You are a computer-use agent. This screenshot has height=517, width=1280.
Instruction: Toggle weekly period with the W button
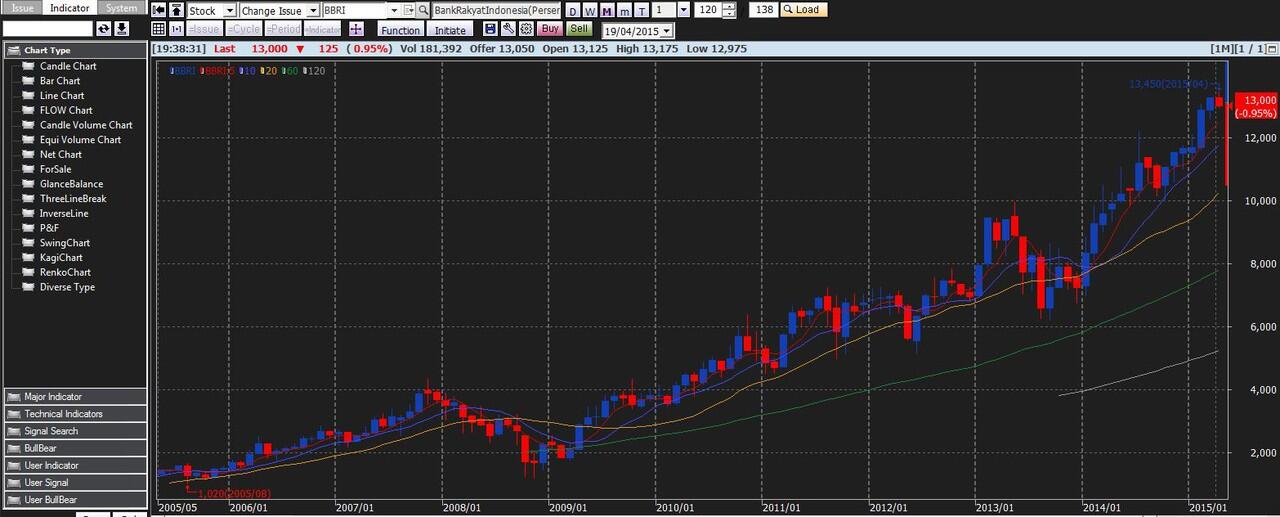590,10
